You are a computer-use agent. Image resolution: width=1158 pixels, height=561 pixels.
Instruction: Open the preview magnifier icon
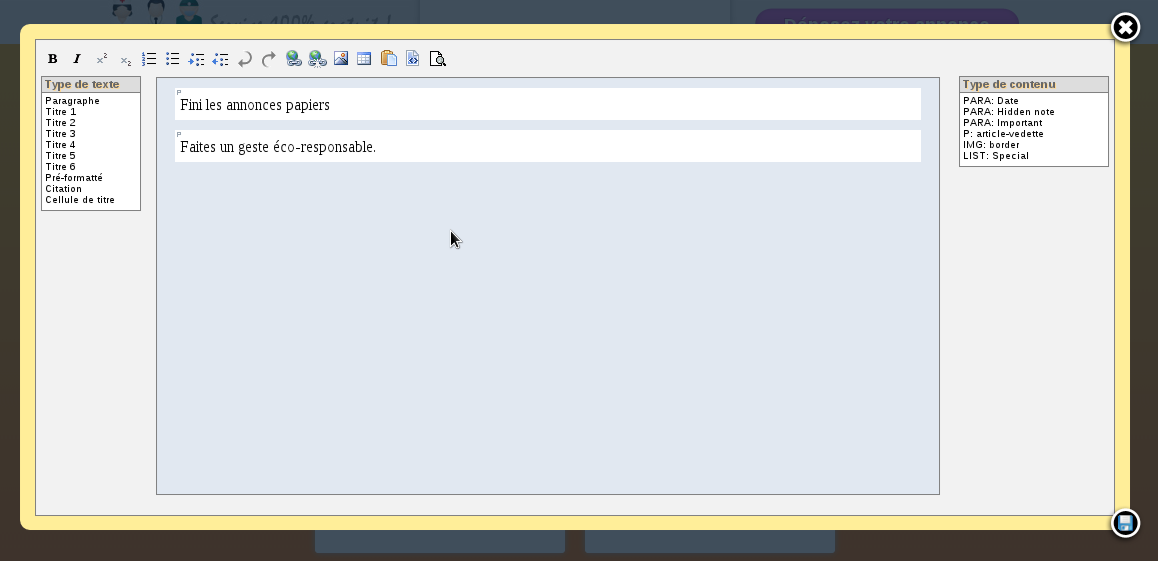tap(437, 59)
